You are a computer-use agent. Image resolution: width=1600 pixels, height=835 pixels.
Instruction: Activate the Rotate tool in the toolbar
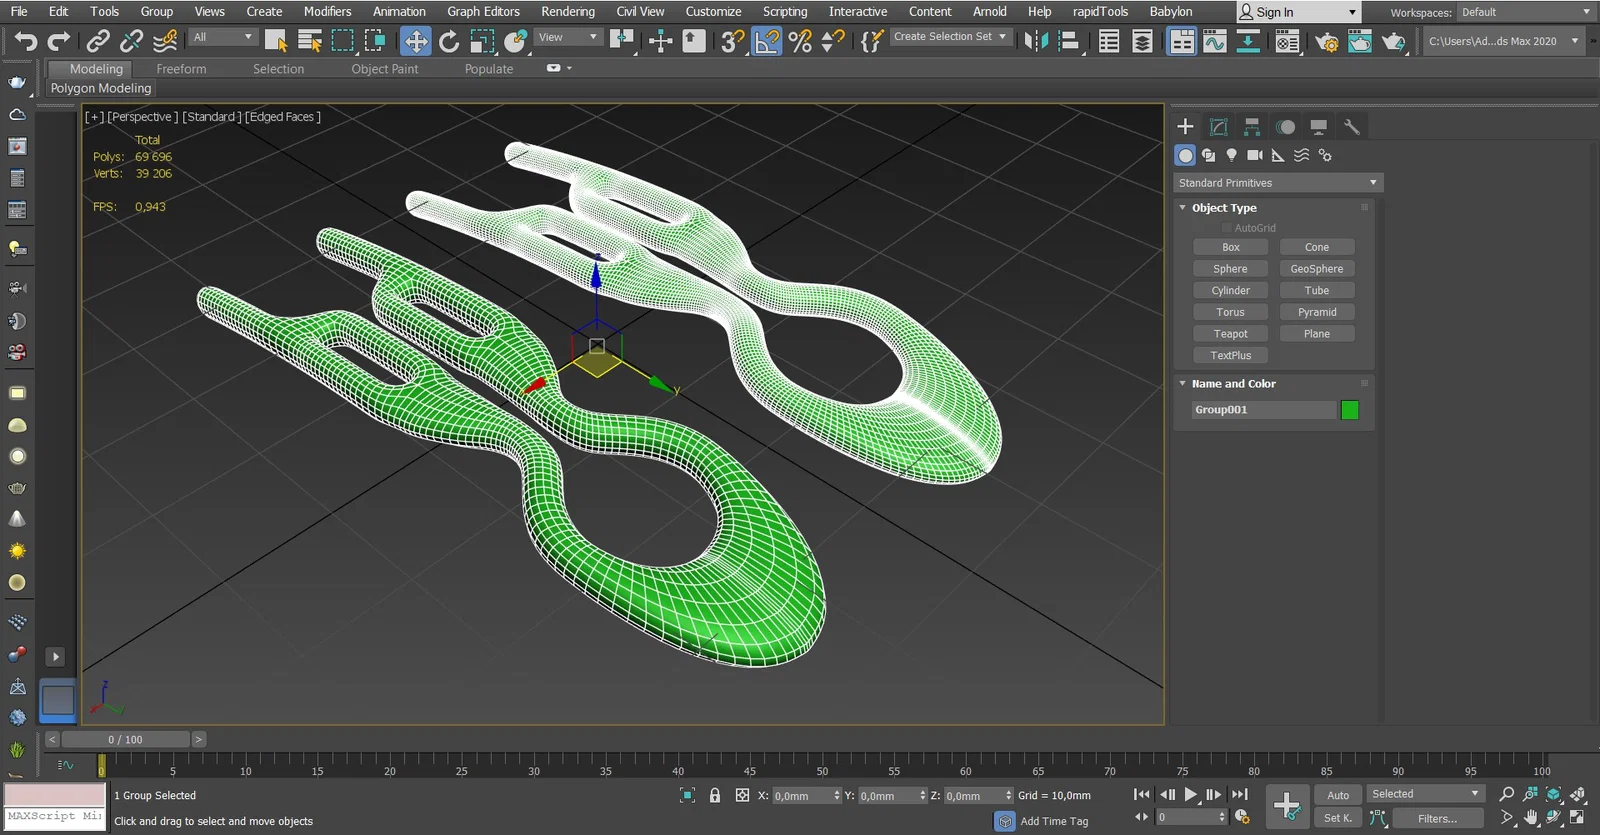pos(449,41)
